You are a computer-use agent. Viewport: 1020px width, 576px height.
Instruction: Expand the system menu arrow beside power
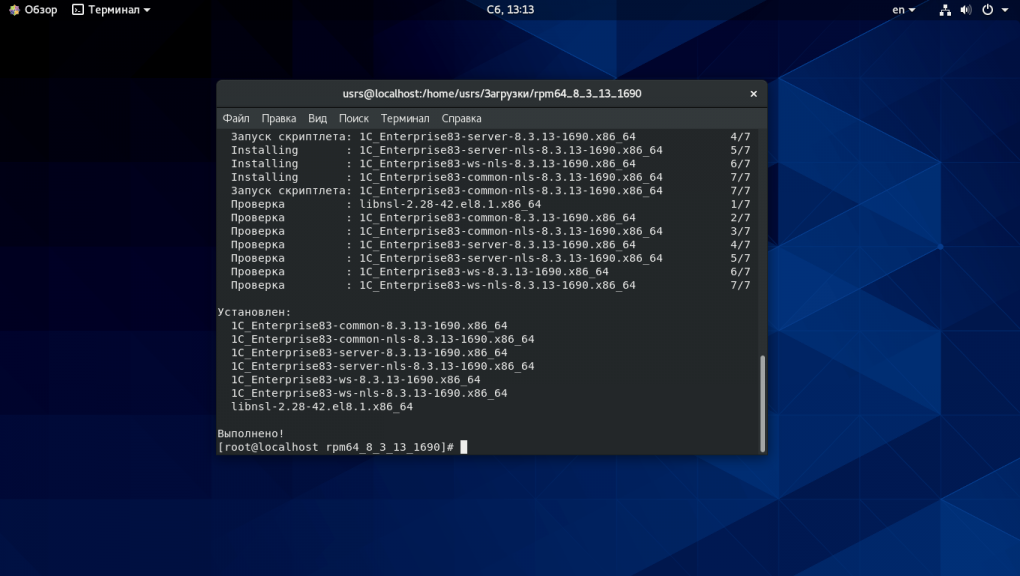1004,10
